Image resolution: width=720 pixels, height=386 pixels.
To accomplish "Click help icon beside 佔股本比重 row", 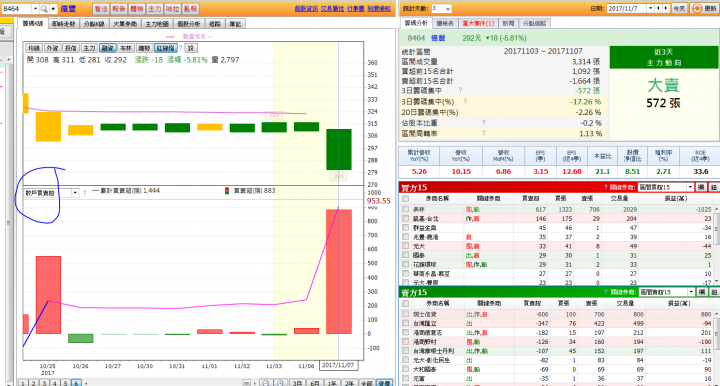I will point(484,123).
